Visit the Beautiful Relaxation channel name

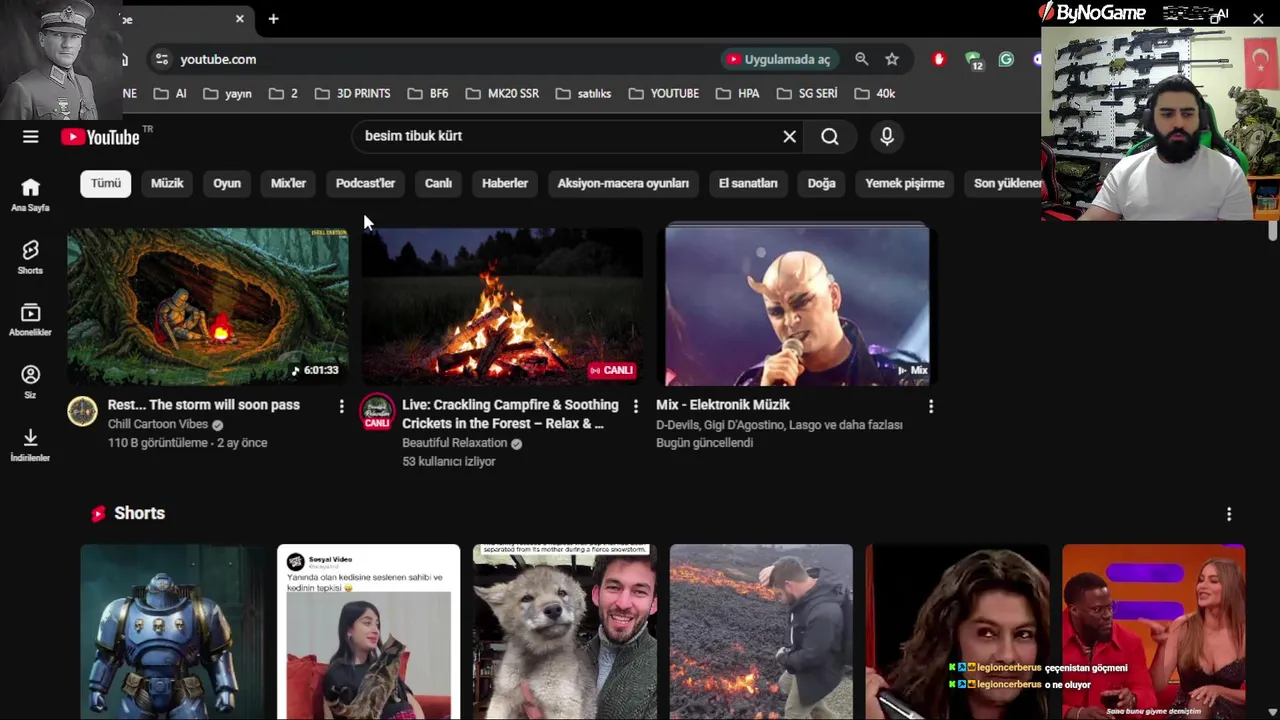pyautogui.click(x=455, y=443)
